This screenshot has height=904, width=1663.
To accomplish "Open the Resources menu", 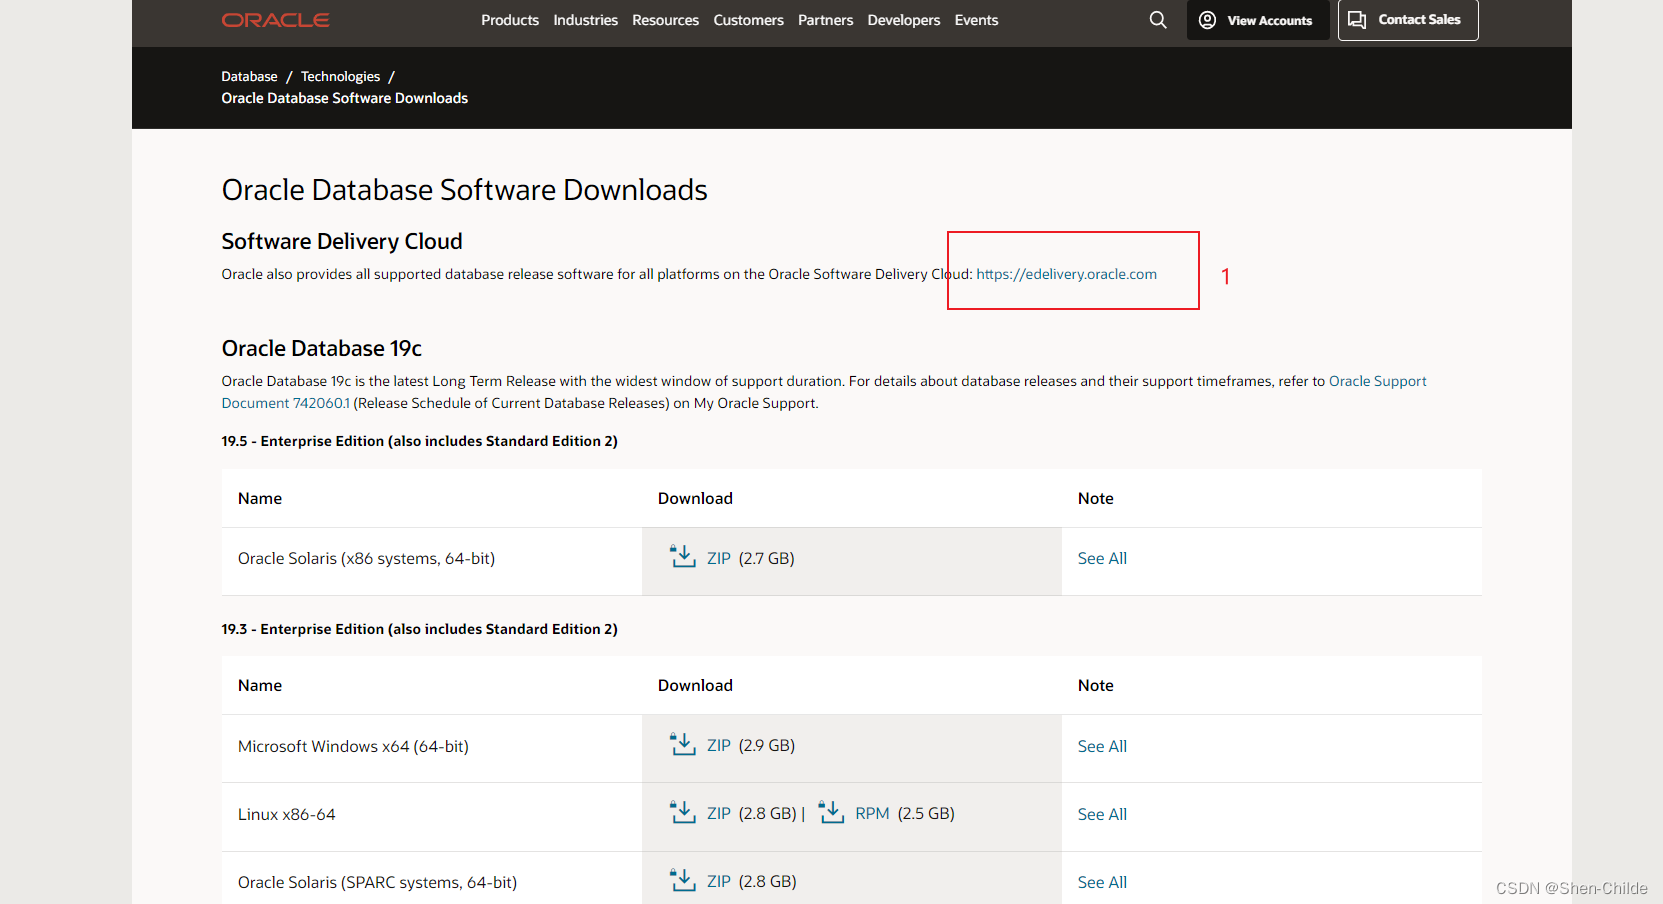I will coord(665,20).
